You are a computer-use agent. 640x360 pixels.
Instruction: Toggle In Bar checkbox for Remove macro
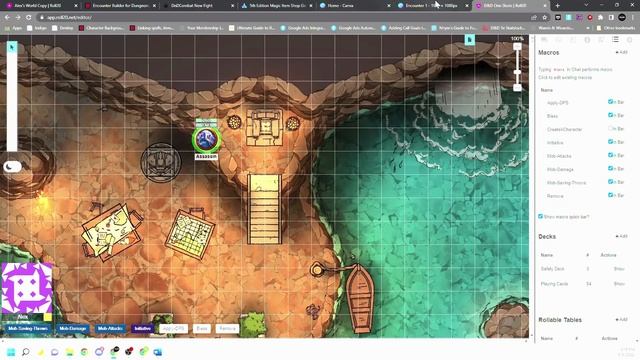pyautogui.click(x=610, y=195)
